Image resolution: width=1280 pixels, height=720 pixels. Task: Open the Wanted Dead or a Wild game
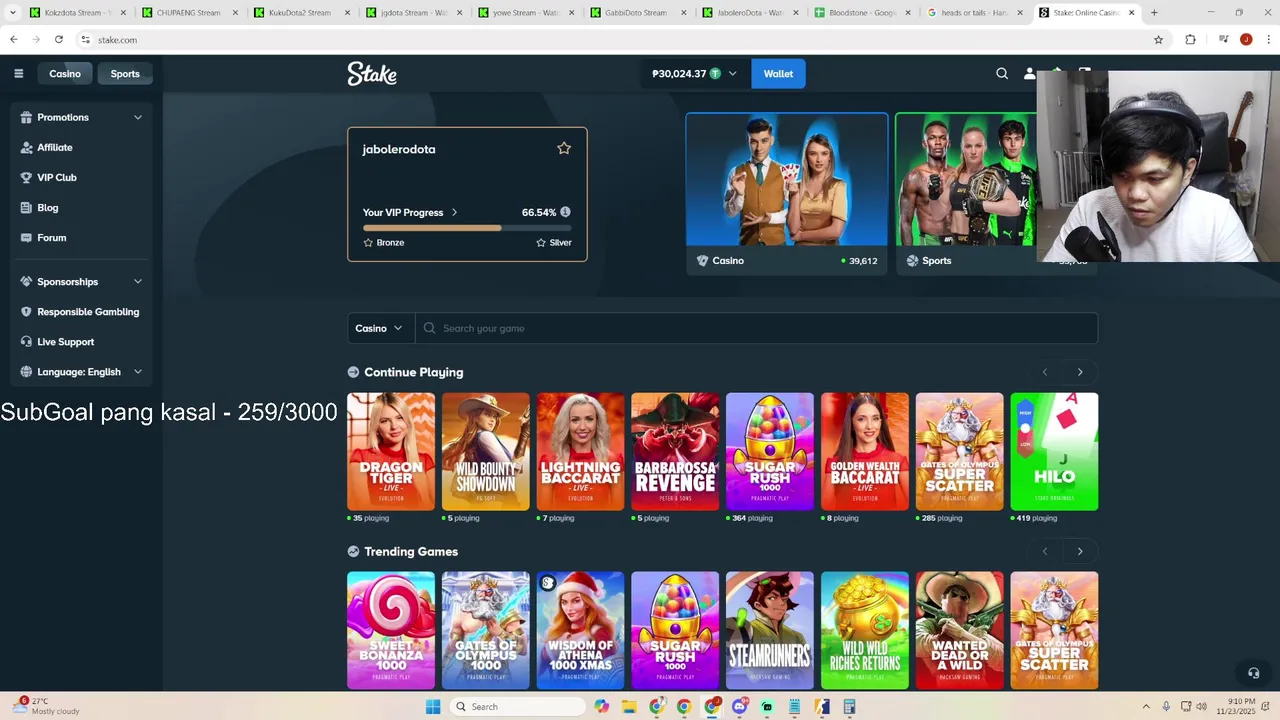pos(959,630)
